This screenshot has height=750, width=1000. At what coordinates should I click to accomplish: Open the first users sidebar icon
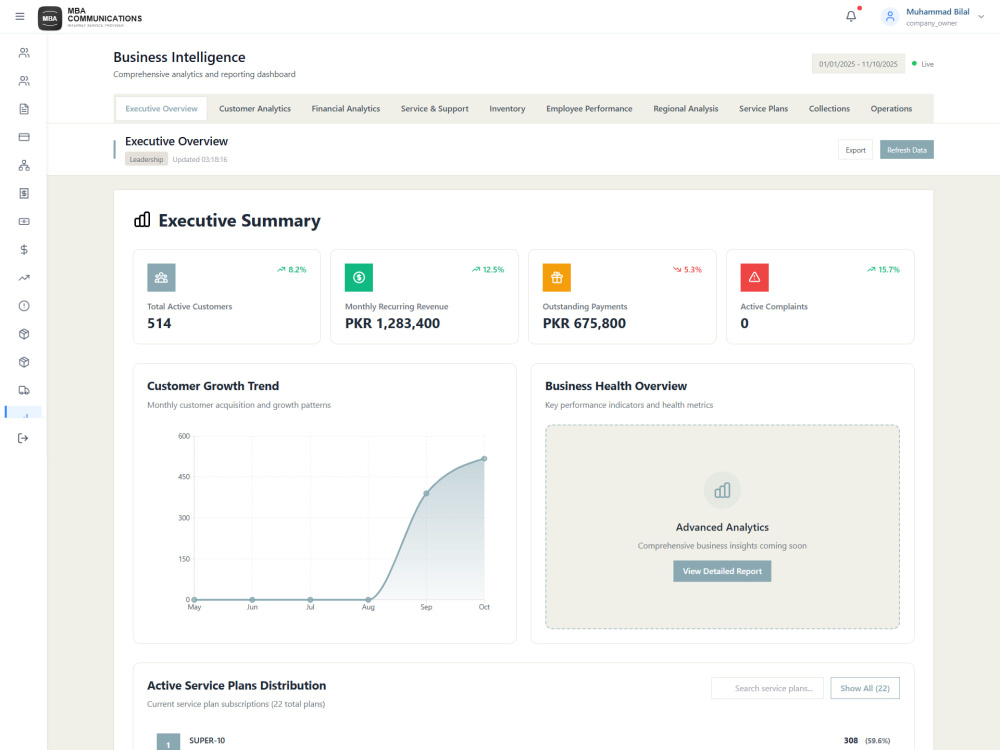[x=24, y=53]
